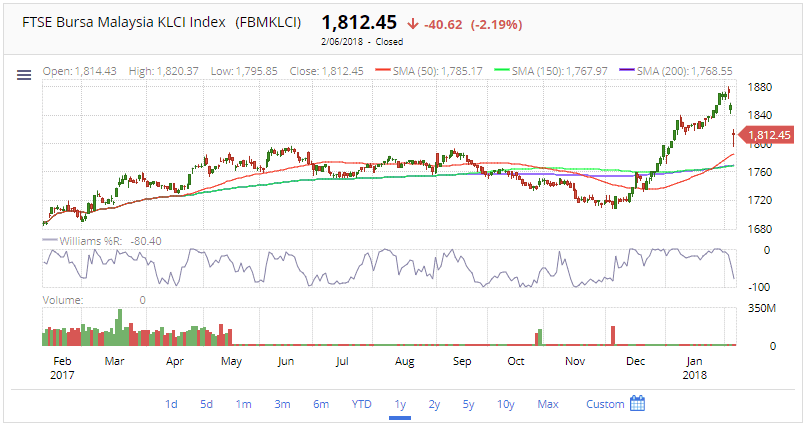Switch to the 3m range
Image resolution: width=807 pixels, height=428 pixels.
282,404
